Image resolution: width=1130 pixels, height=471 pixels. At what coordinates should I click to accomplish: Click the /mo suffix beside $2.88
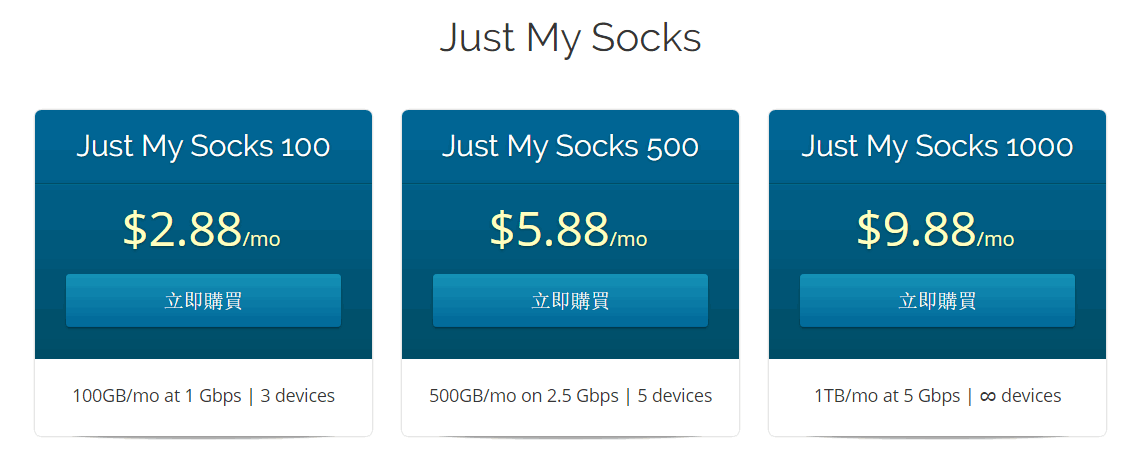pos(262,239)
